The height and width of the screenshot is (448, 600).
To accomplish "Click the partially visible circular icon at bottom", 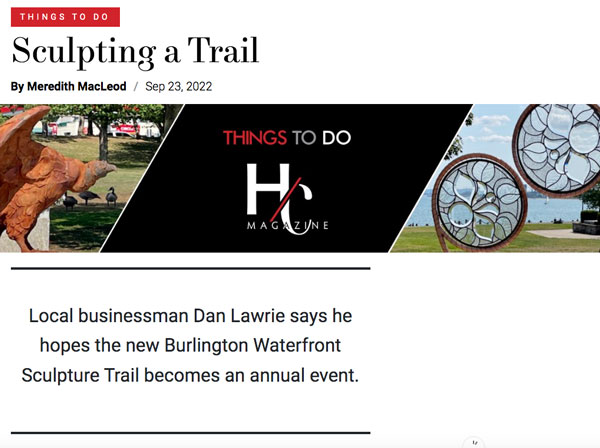I will tap(475, 443).
